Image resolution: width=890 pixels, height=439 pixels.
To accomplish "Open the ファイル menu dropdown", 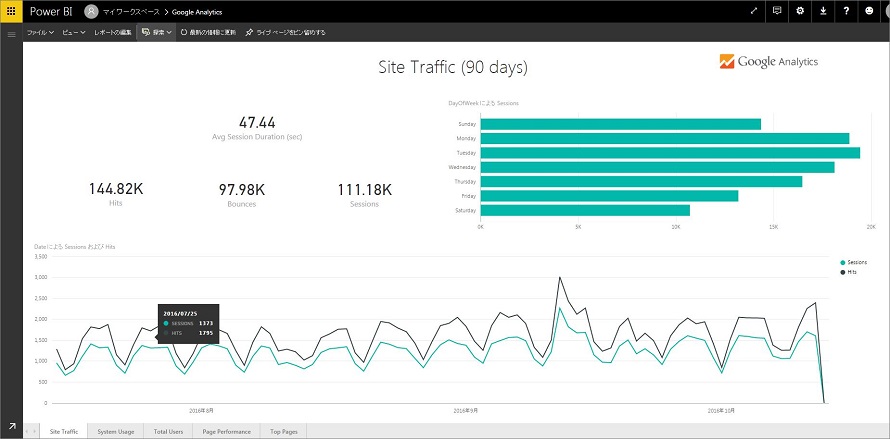I will tap(40, 32).
